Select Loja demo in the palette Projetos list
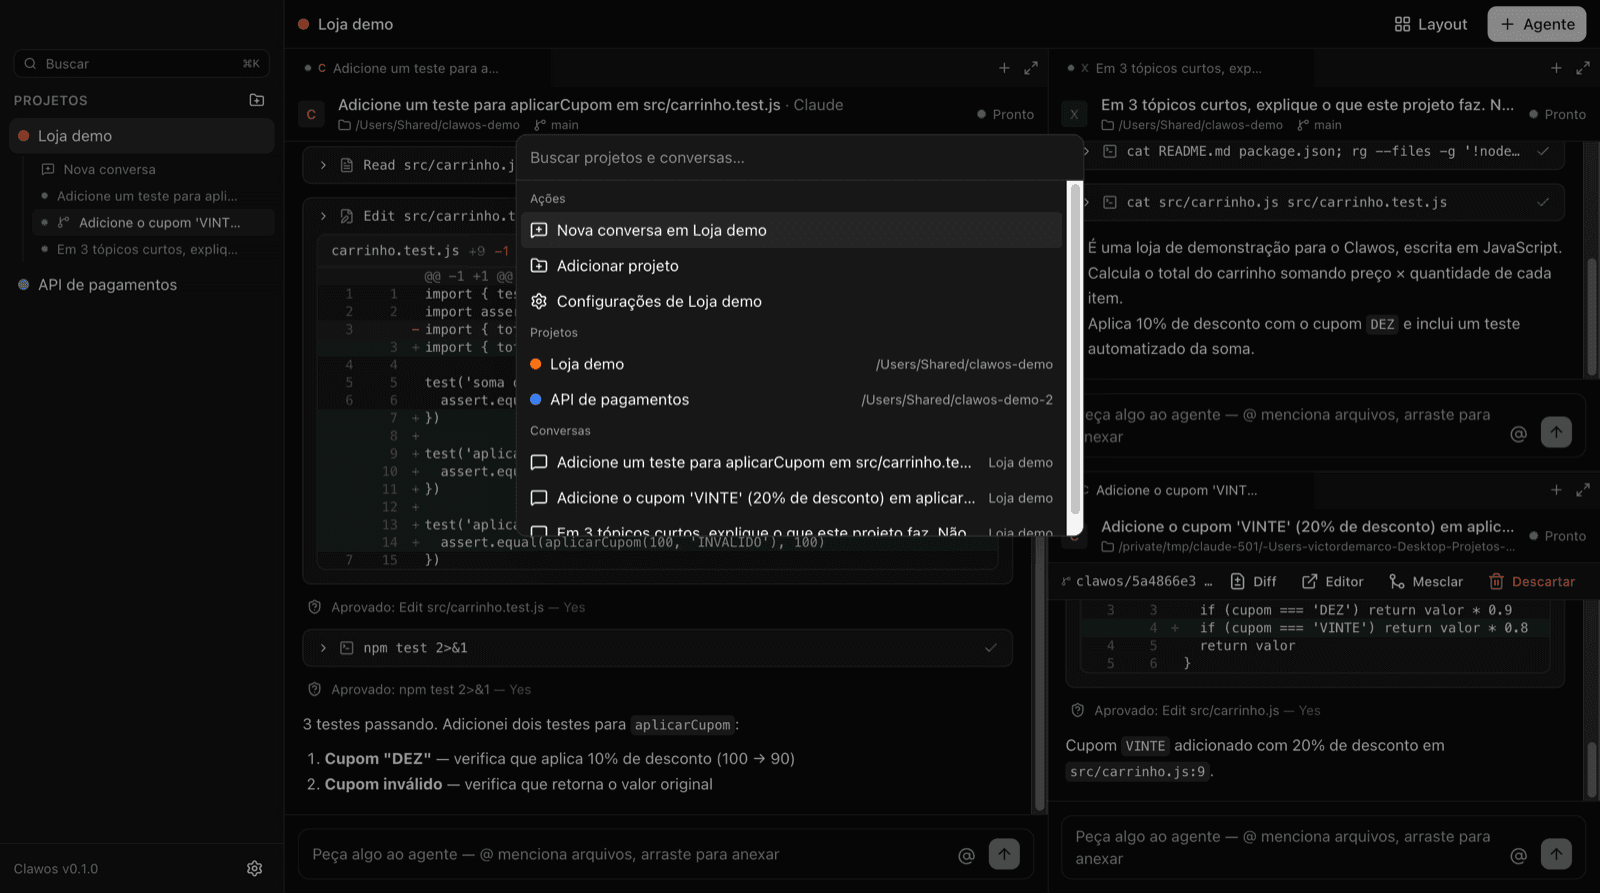Image resolution: width=1600 pixels, height=893 pixels. tap(792, 364)
